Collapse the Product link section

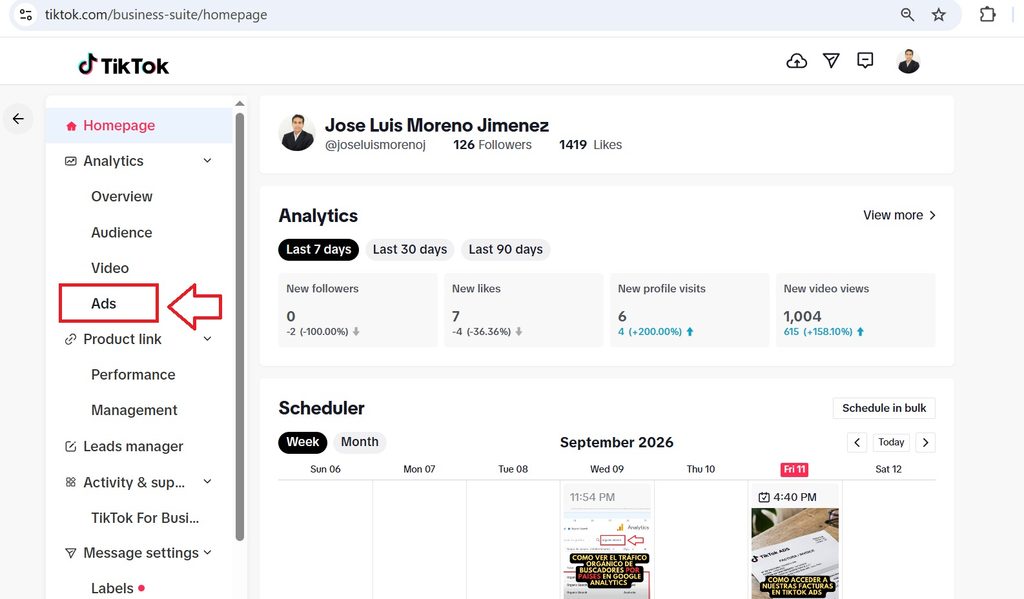click(207, 339)
